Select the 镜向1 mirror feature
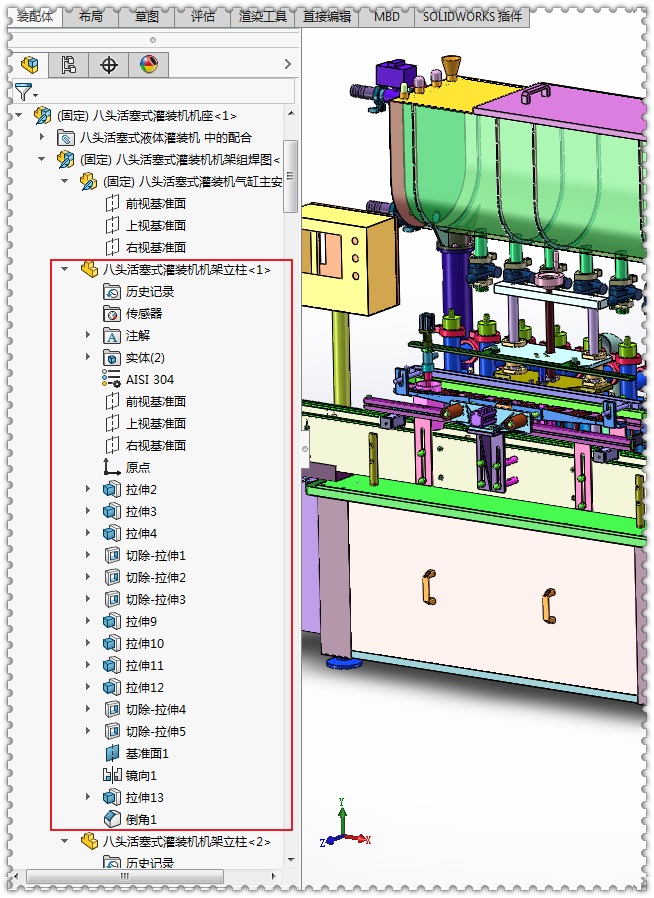 coord(141,775)
